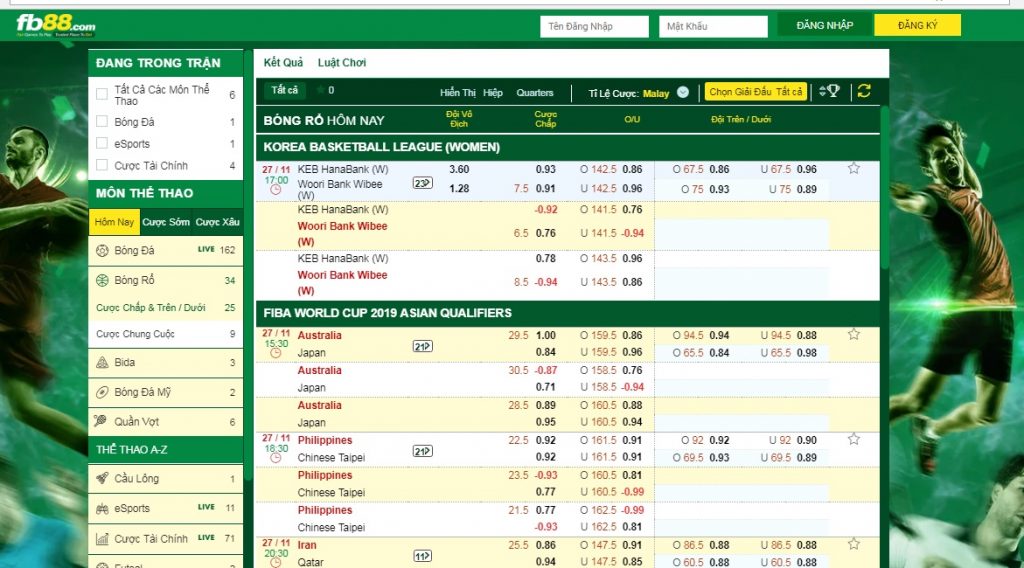Select the Cược Xâu tab
Image resolution: width=1024 pixels, height=568 pixels.
217,222
